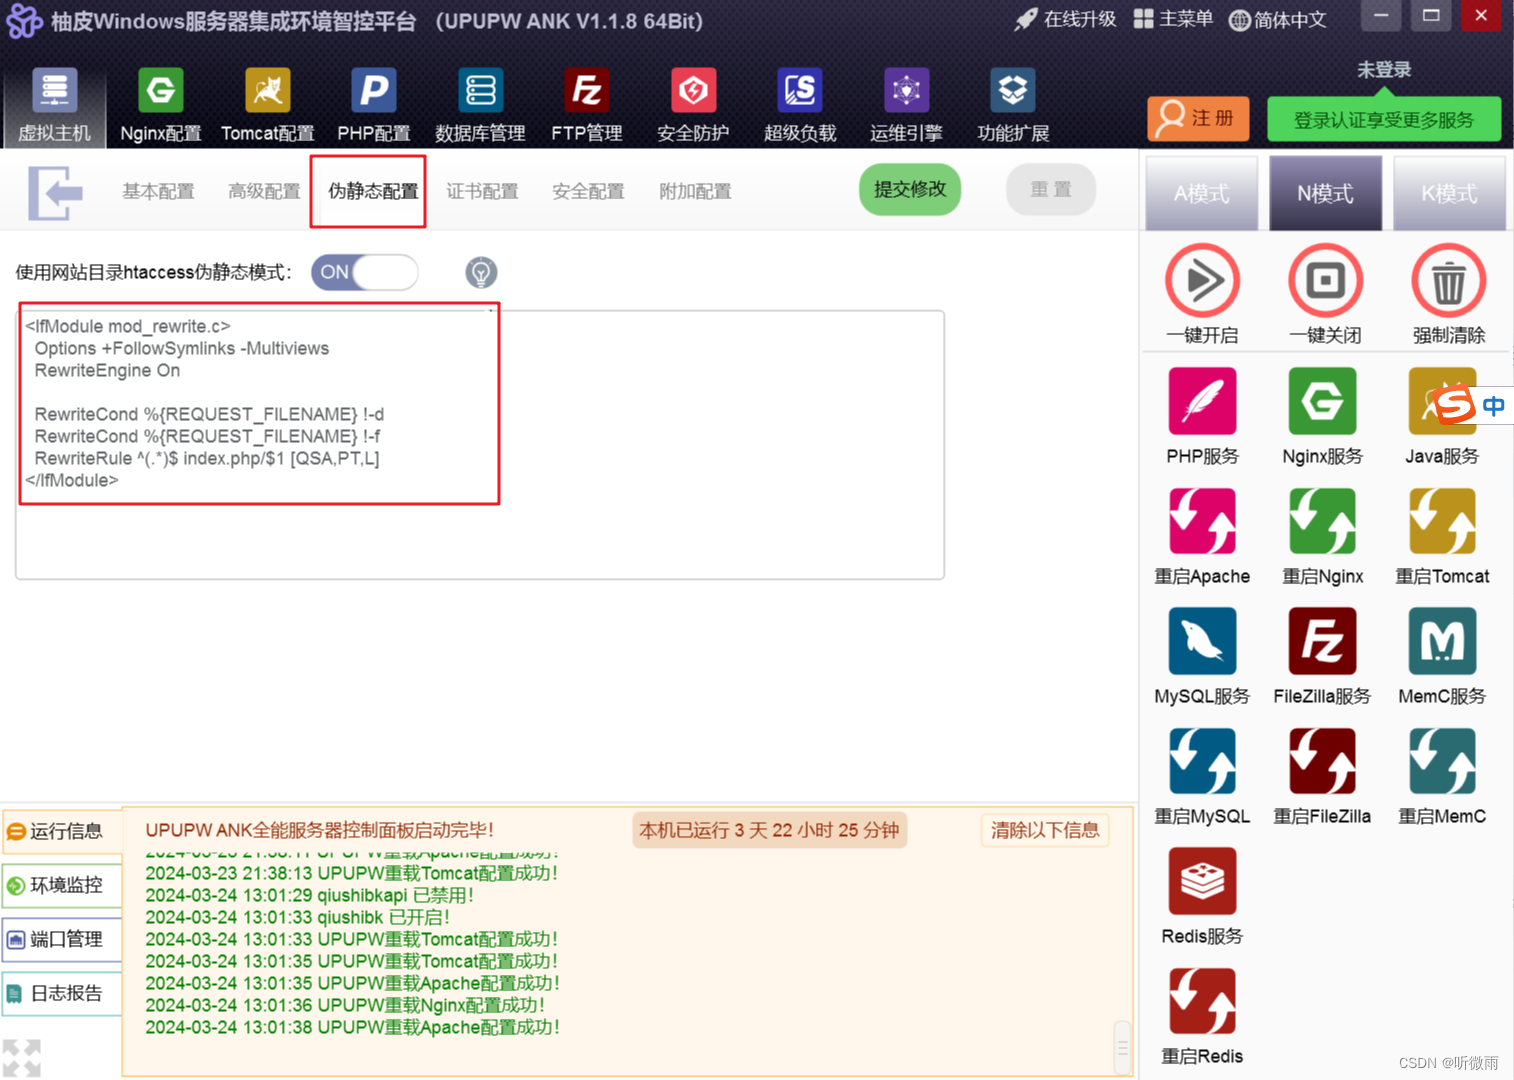
Task: Open 安全防护 security protection
Action: click(693, 105)
